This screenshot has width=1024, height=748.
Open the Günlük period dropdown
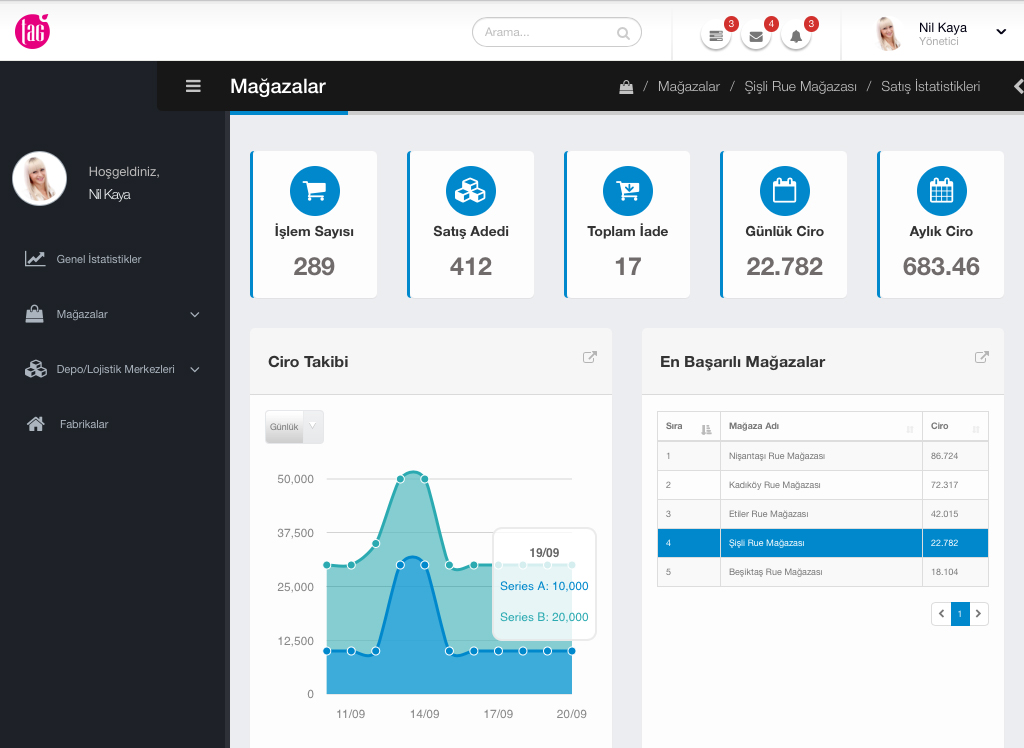coord(294,427)
